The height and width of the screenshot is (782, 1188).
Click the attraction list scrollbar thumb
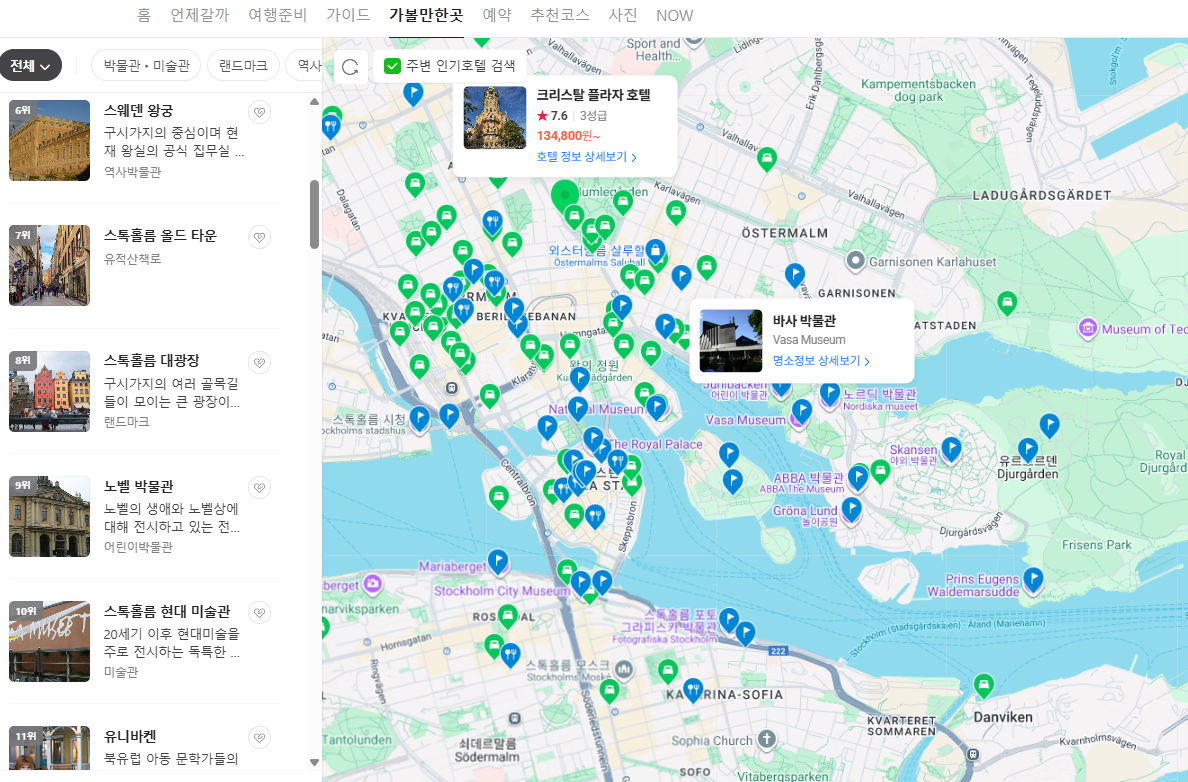coord(314,214)
